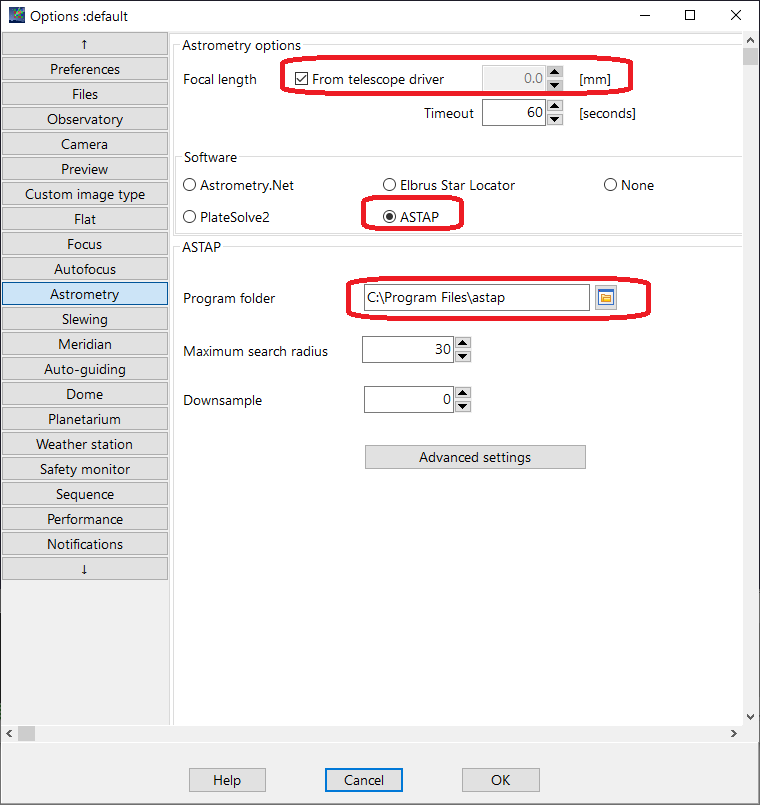Set solver software to None

click(x=610, y=185)
